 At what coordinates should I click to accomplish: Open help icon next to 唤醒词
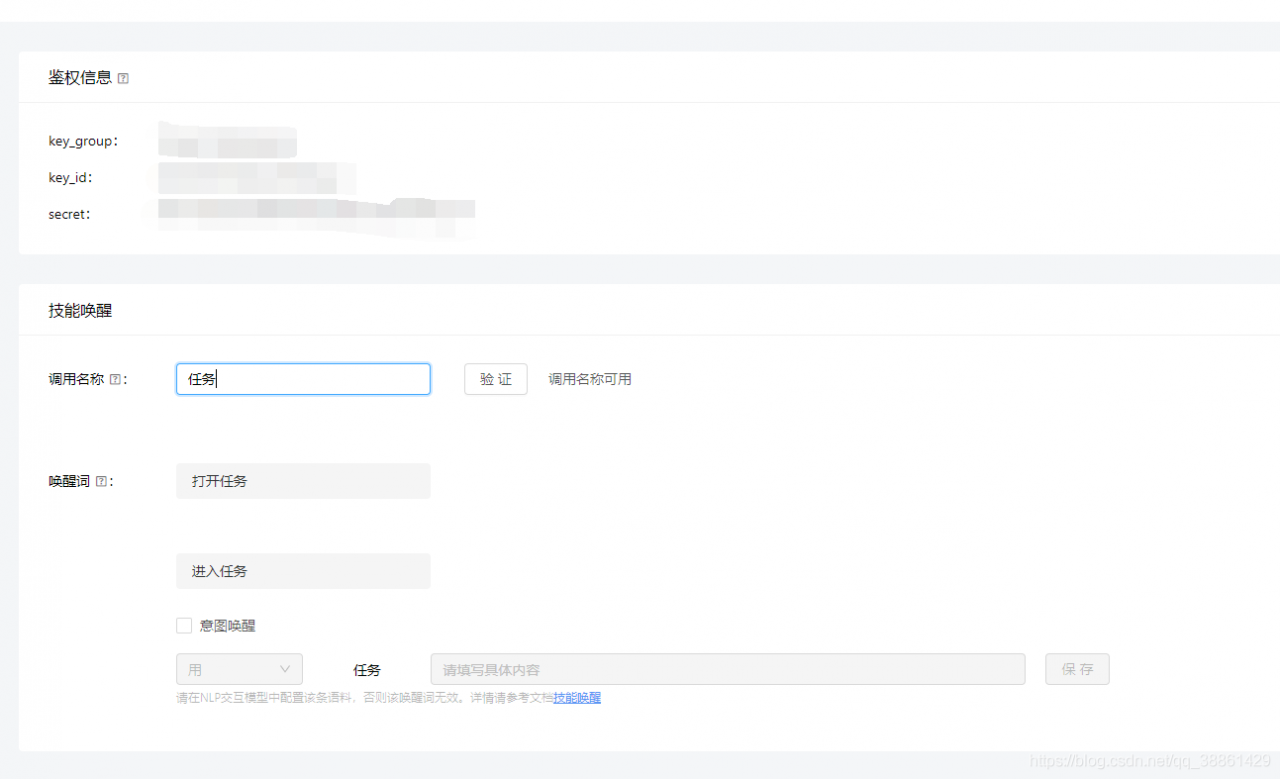tap(101, 482)
